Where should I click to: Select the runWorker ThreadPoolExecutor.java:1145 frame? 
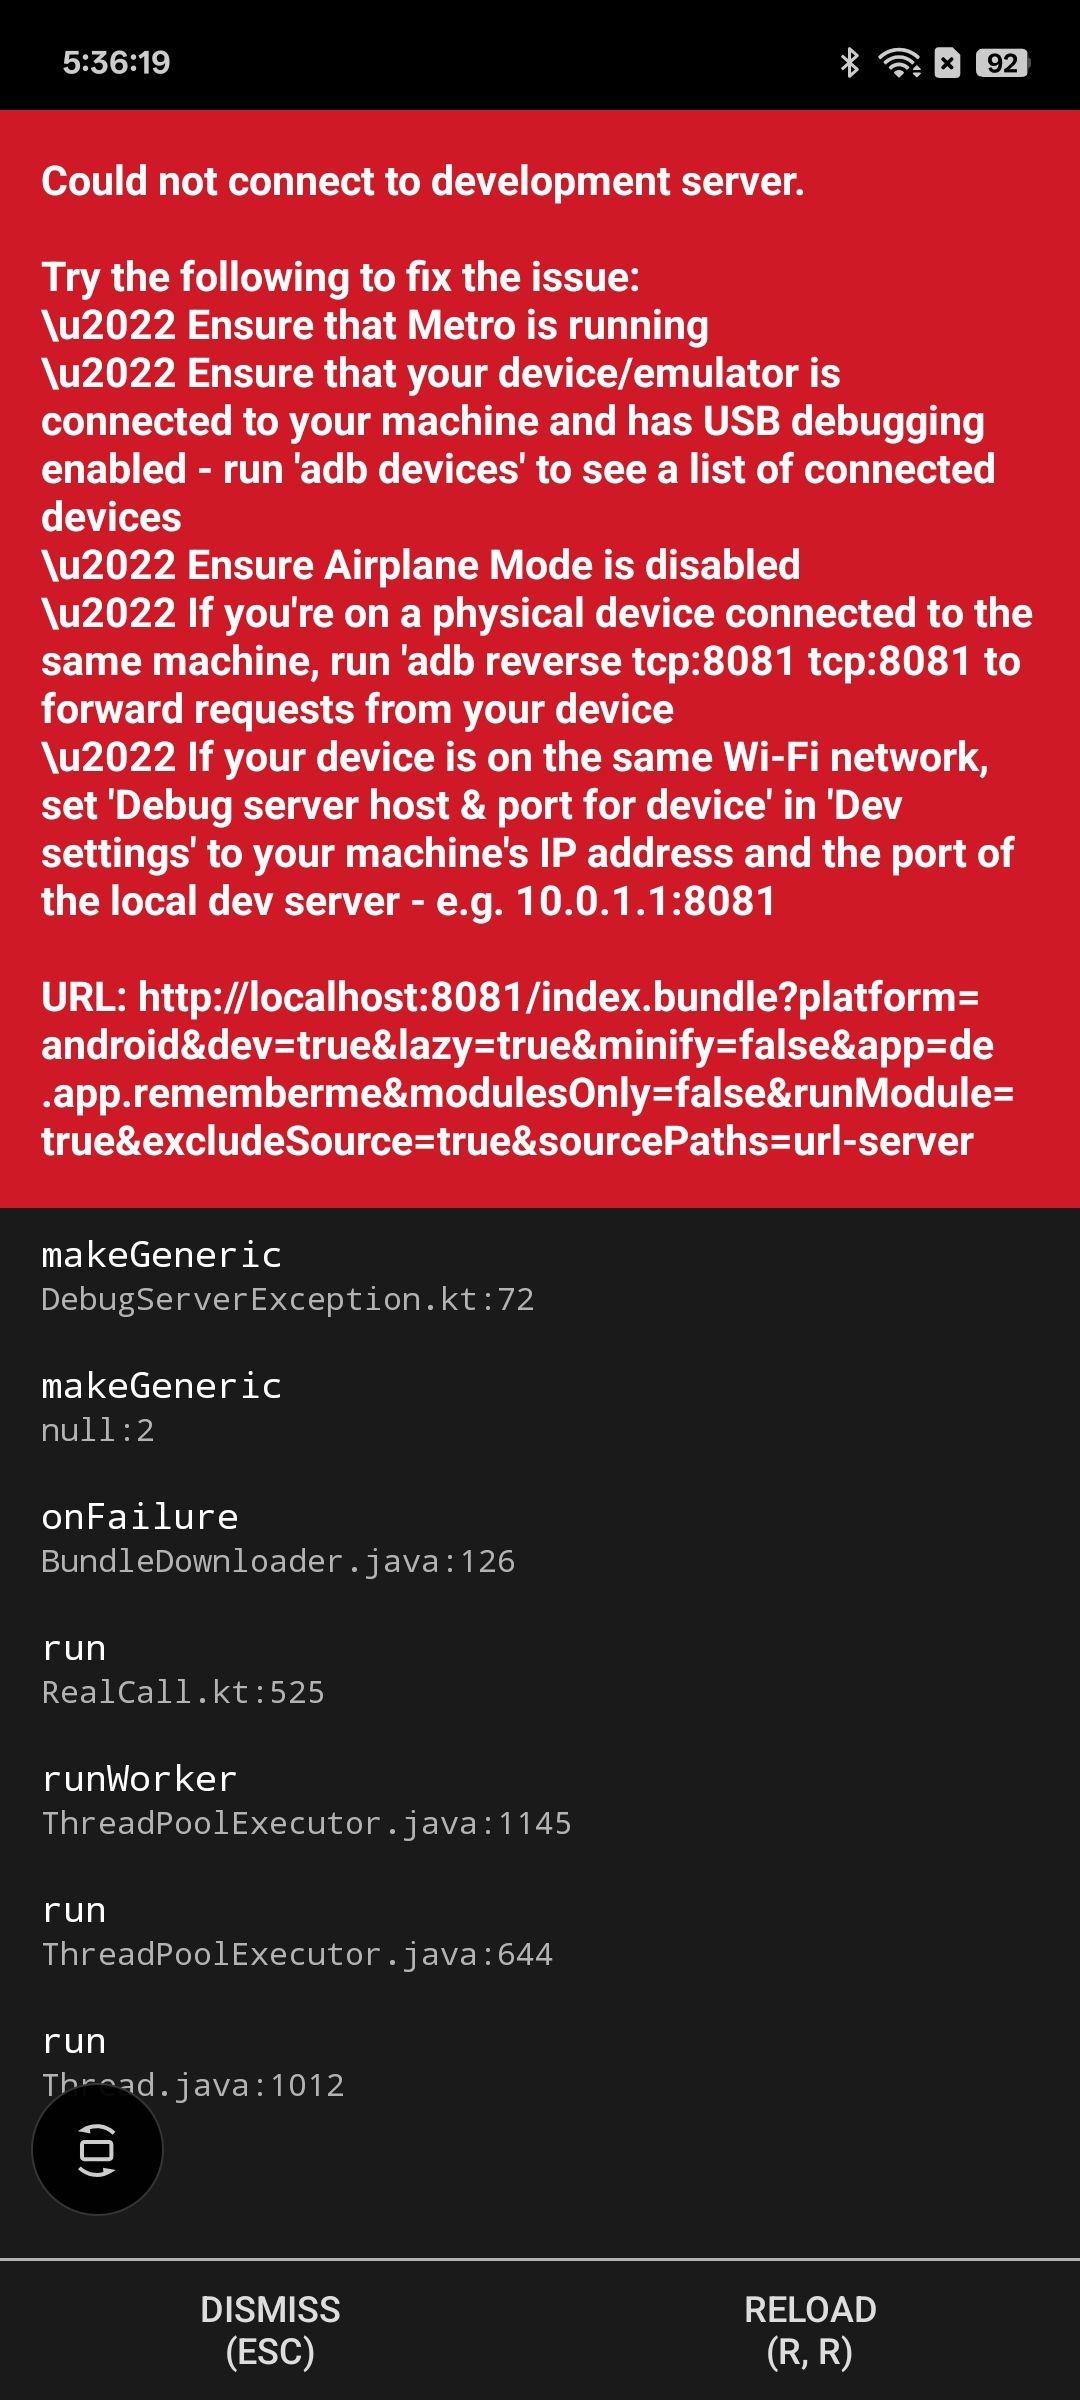coord(540,1799)
